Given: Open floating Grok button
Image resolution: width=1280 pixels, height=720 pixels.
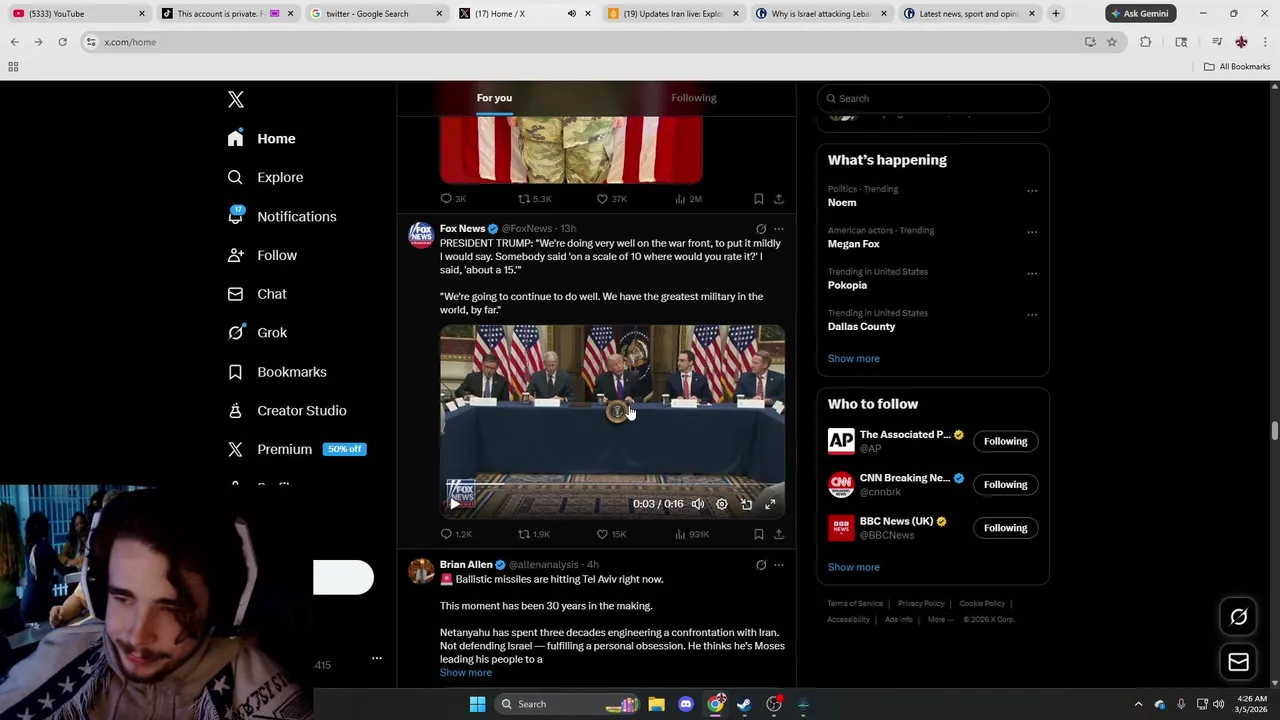Looking at the screenshot, I should tap(1238, 617).
